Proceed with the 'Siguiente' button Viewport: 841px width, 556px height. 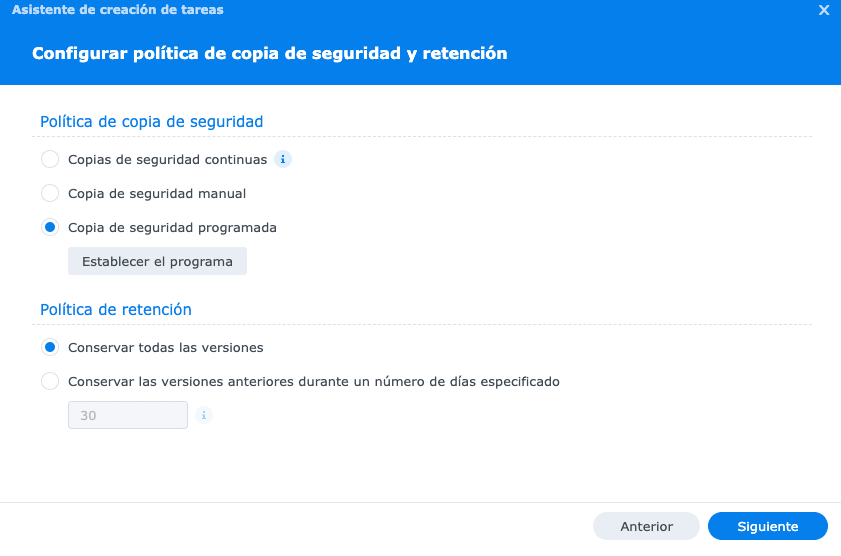(767, 526)
